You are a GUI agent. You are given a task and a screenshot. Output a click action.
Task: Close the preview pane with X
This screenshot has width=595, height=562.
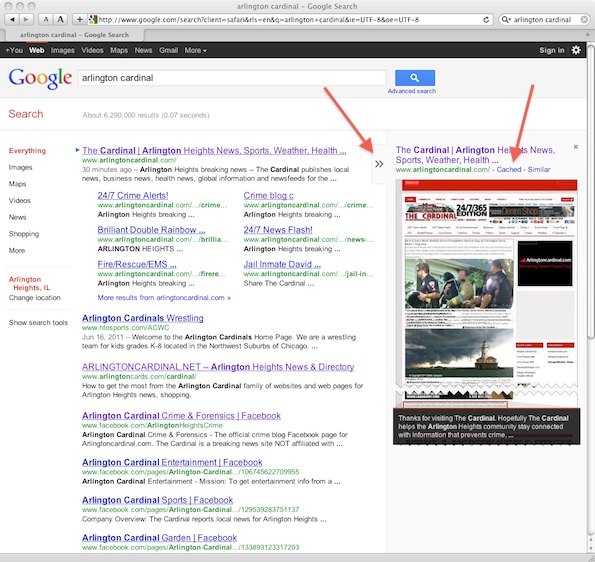(x=576, y=146)
